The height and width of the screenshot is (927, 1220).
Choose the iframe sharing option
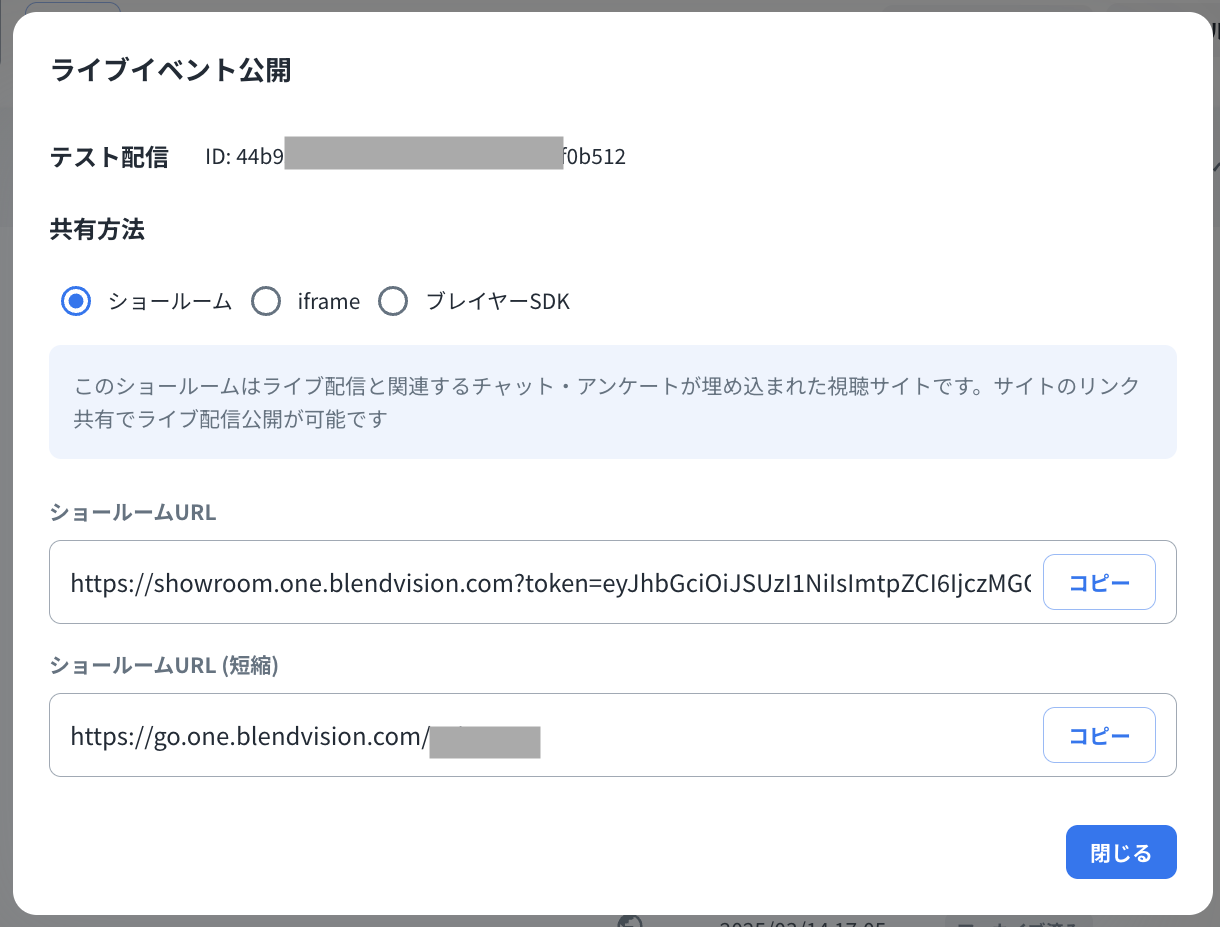266,301
